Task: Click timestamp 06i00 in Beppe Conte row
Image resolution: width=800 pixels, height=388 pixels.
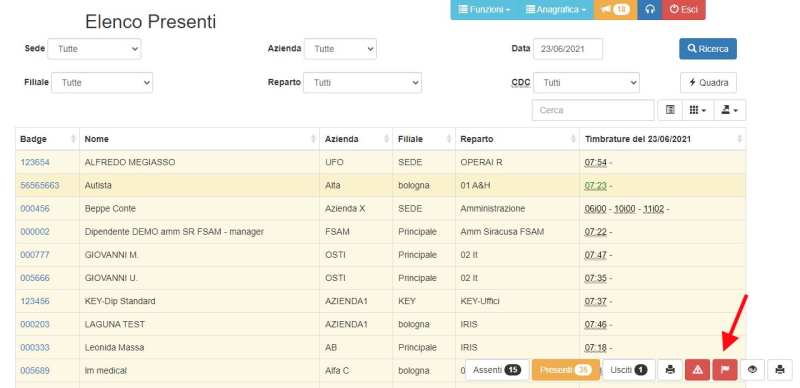Action: point(595,209)
